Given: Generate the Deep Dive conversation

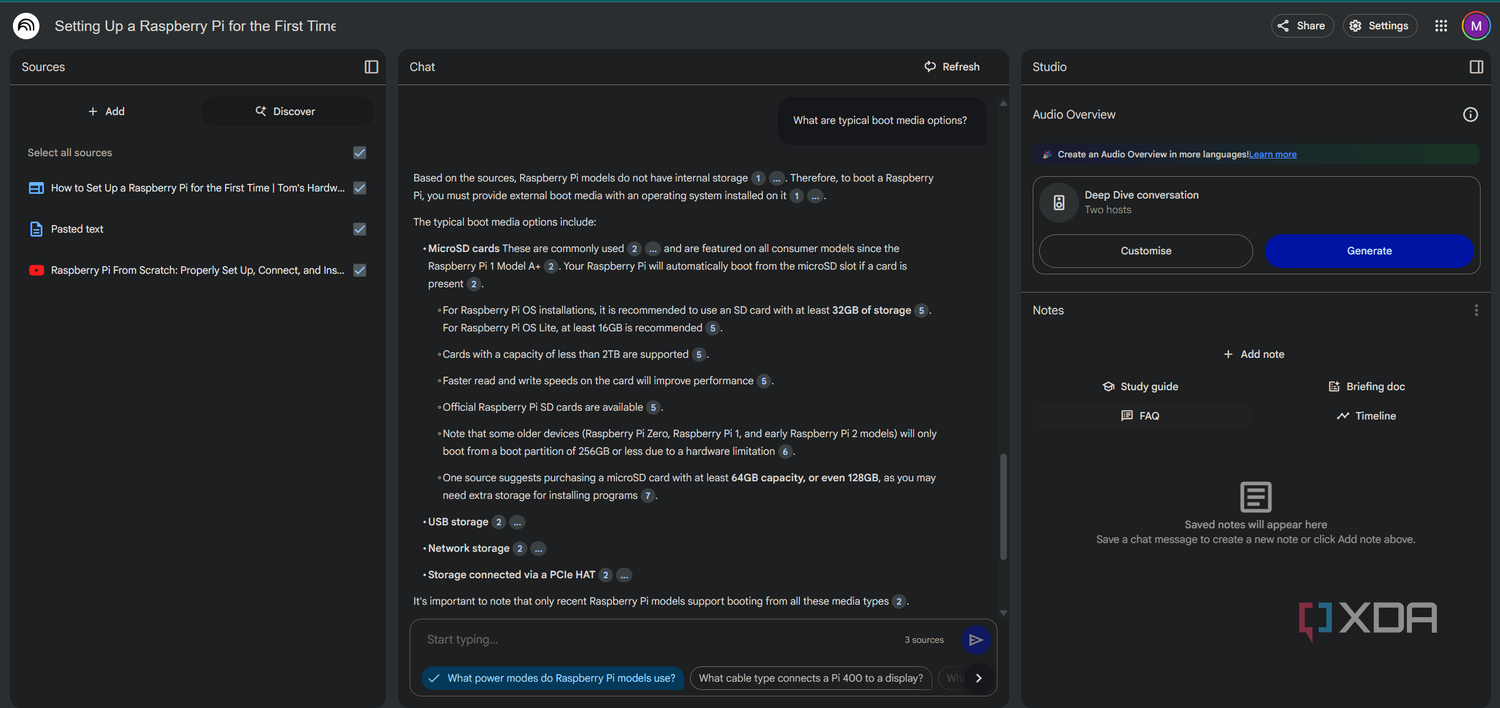Looking at the screenshot, I should point(1369,251).
